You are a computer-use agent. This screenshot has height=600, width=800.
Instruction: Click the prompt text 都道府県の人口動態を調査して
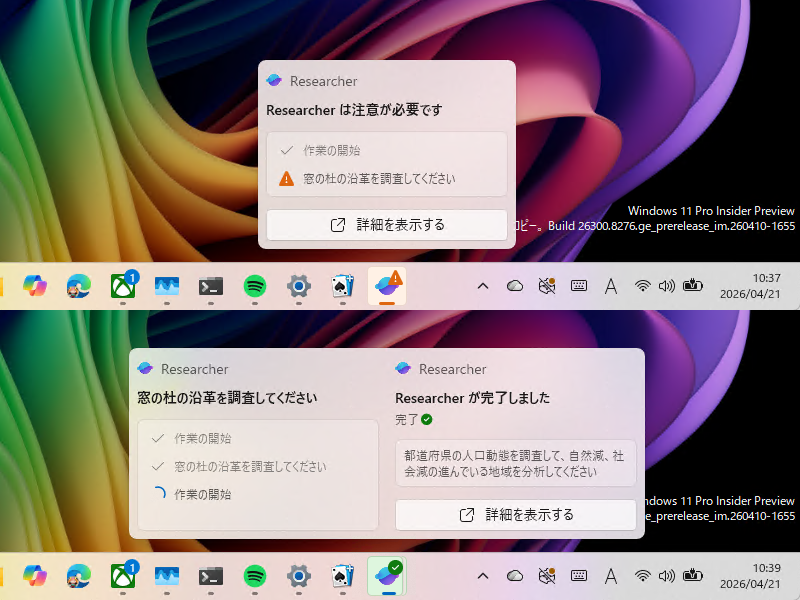coord(515,463)
